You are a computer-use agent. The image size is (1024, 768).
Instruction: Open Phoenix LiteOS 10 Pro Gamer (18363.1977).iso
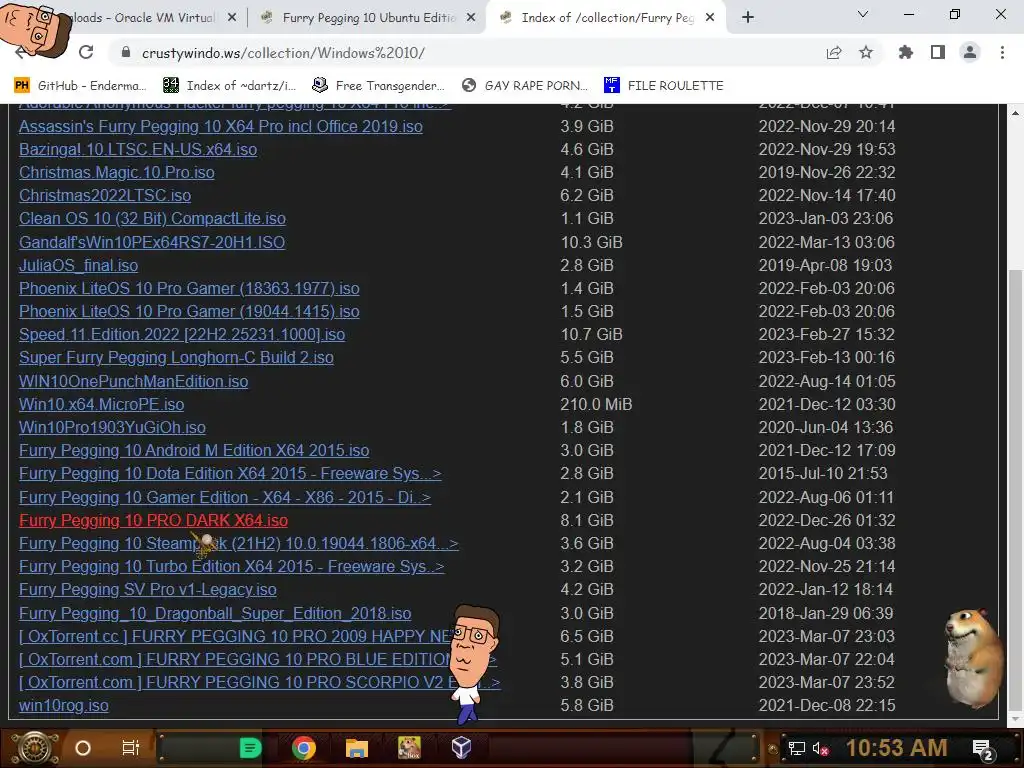(189, 288)
